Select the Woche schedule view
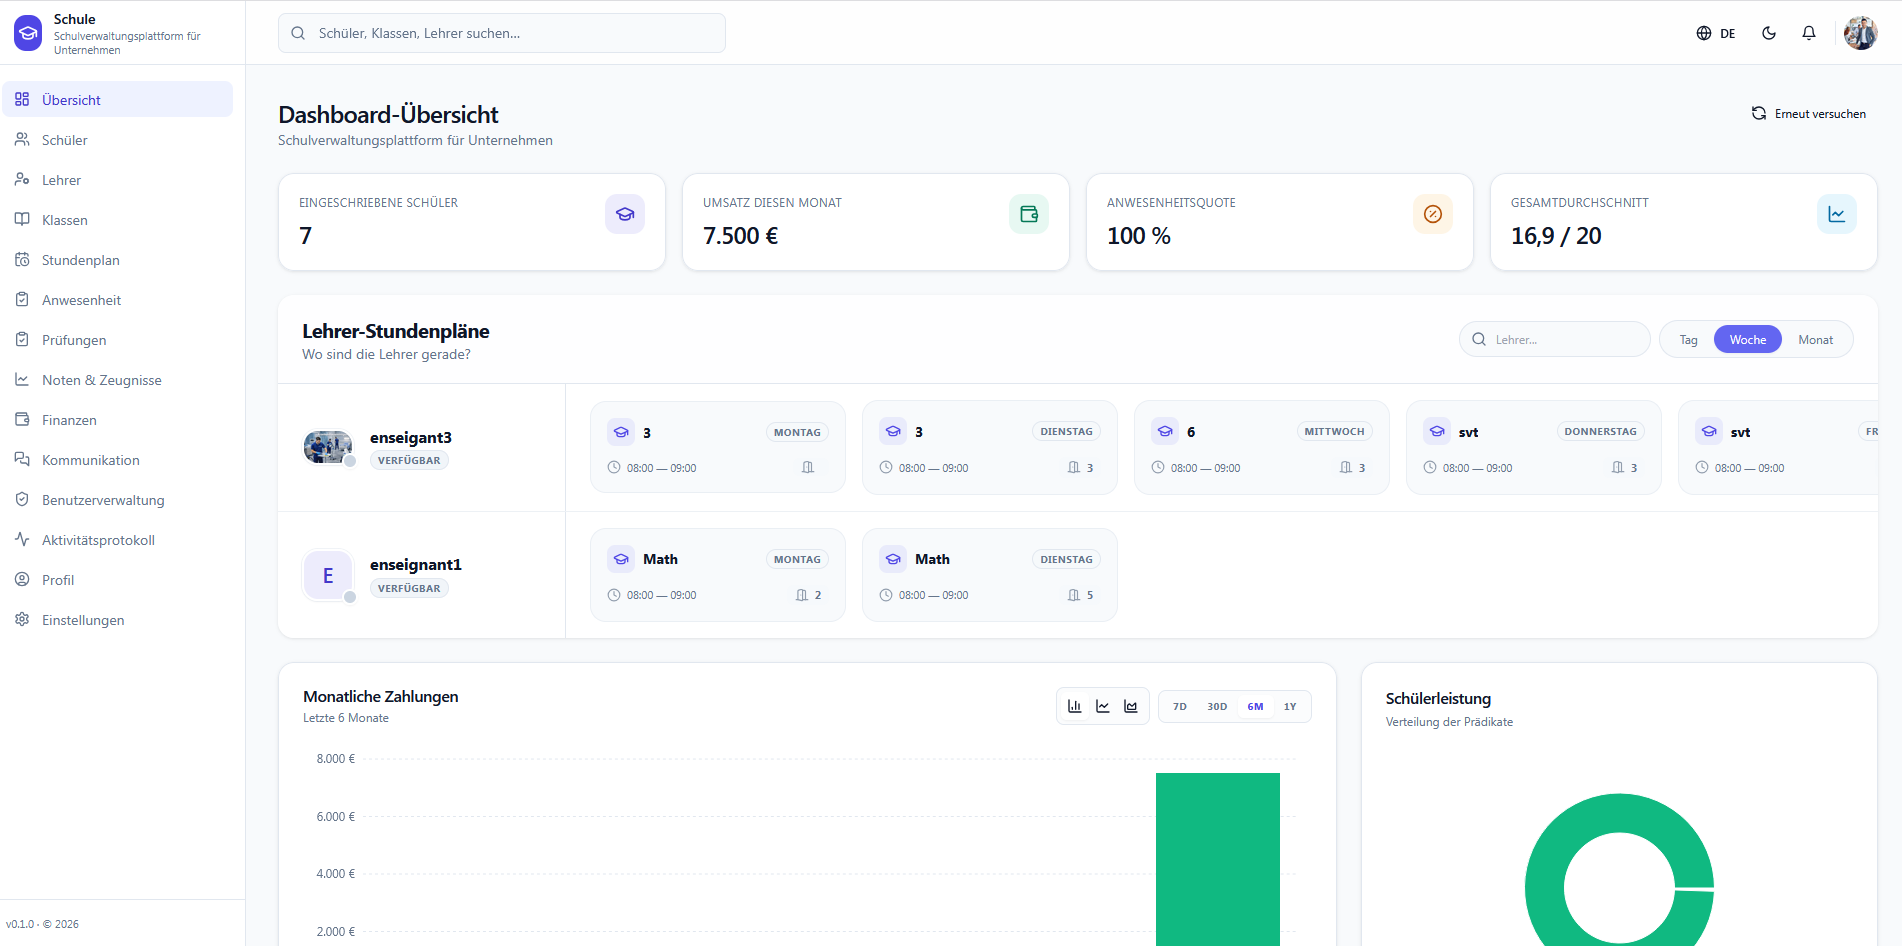 1748,340
